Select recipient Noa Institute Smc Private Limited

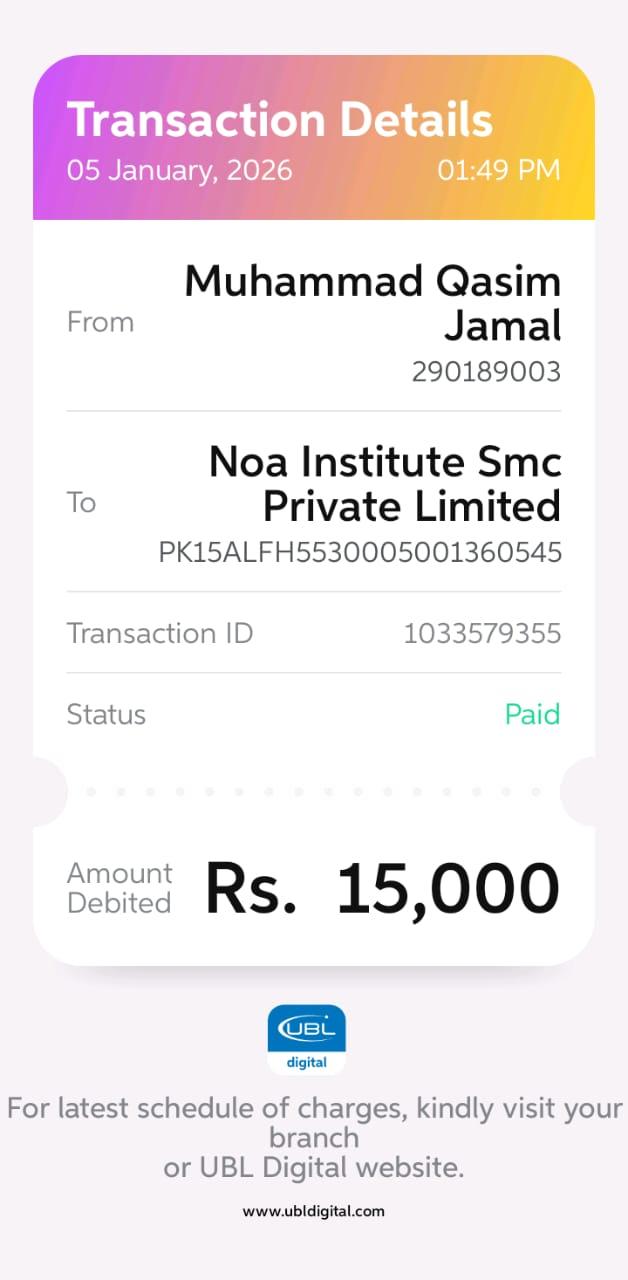click(385, 484)
